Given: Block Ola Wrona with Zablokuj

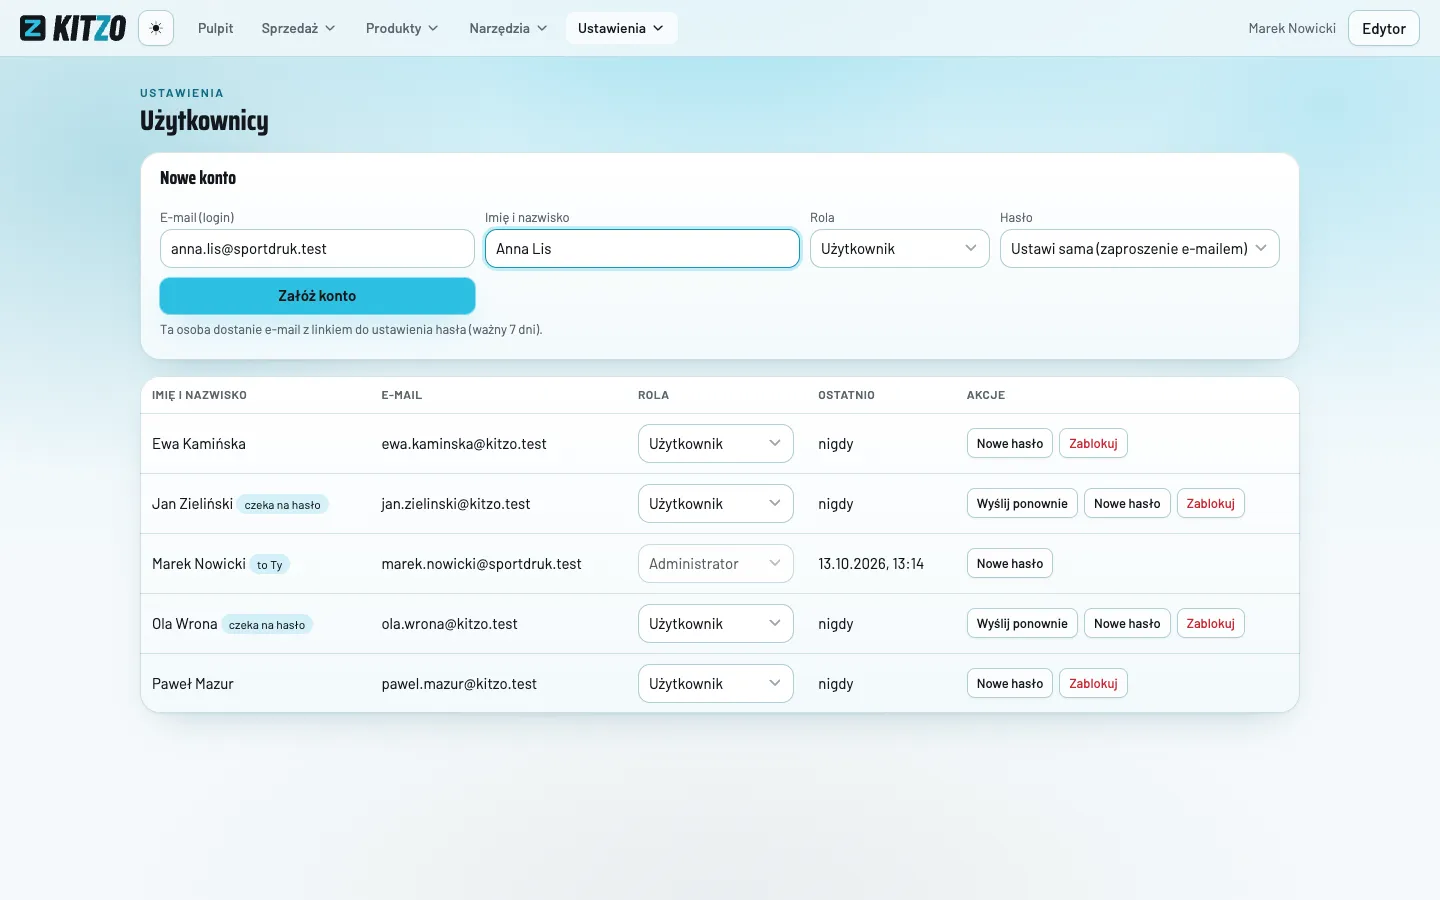Looking at the screenshot, I should (1211, 624).
